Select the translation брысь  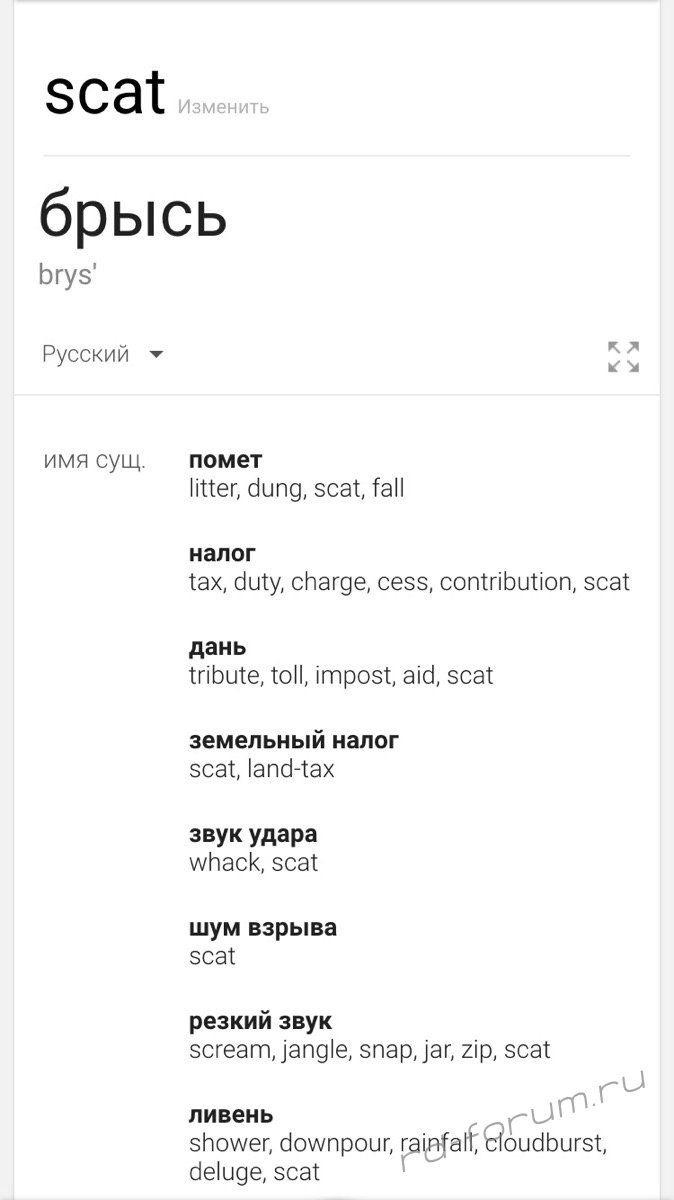click(x=133, y=214)
